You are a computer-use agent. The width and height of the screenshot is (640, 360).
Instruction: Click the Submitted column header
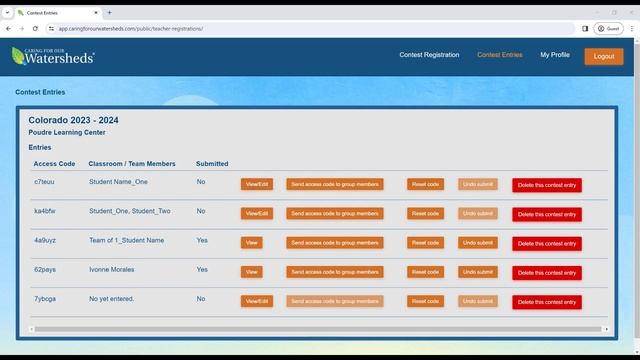coord(212,164)
